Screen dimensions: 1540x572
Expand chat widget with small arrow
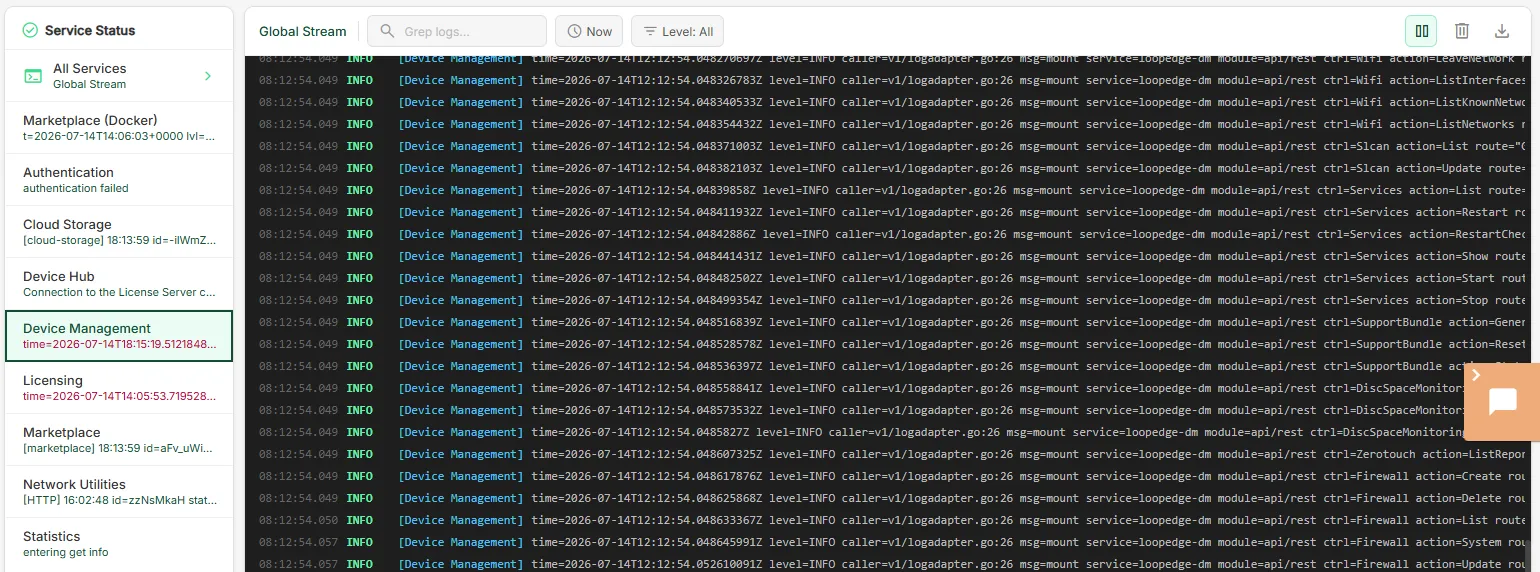pos(1476,374)
